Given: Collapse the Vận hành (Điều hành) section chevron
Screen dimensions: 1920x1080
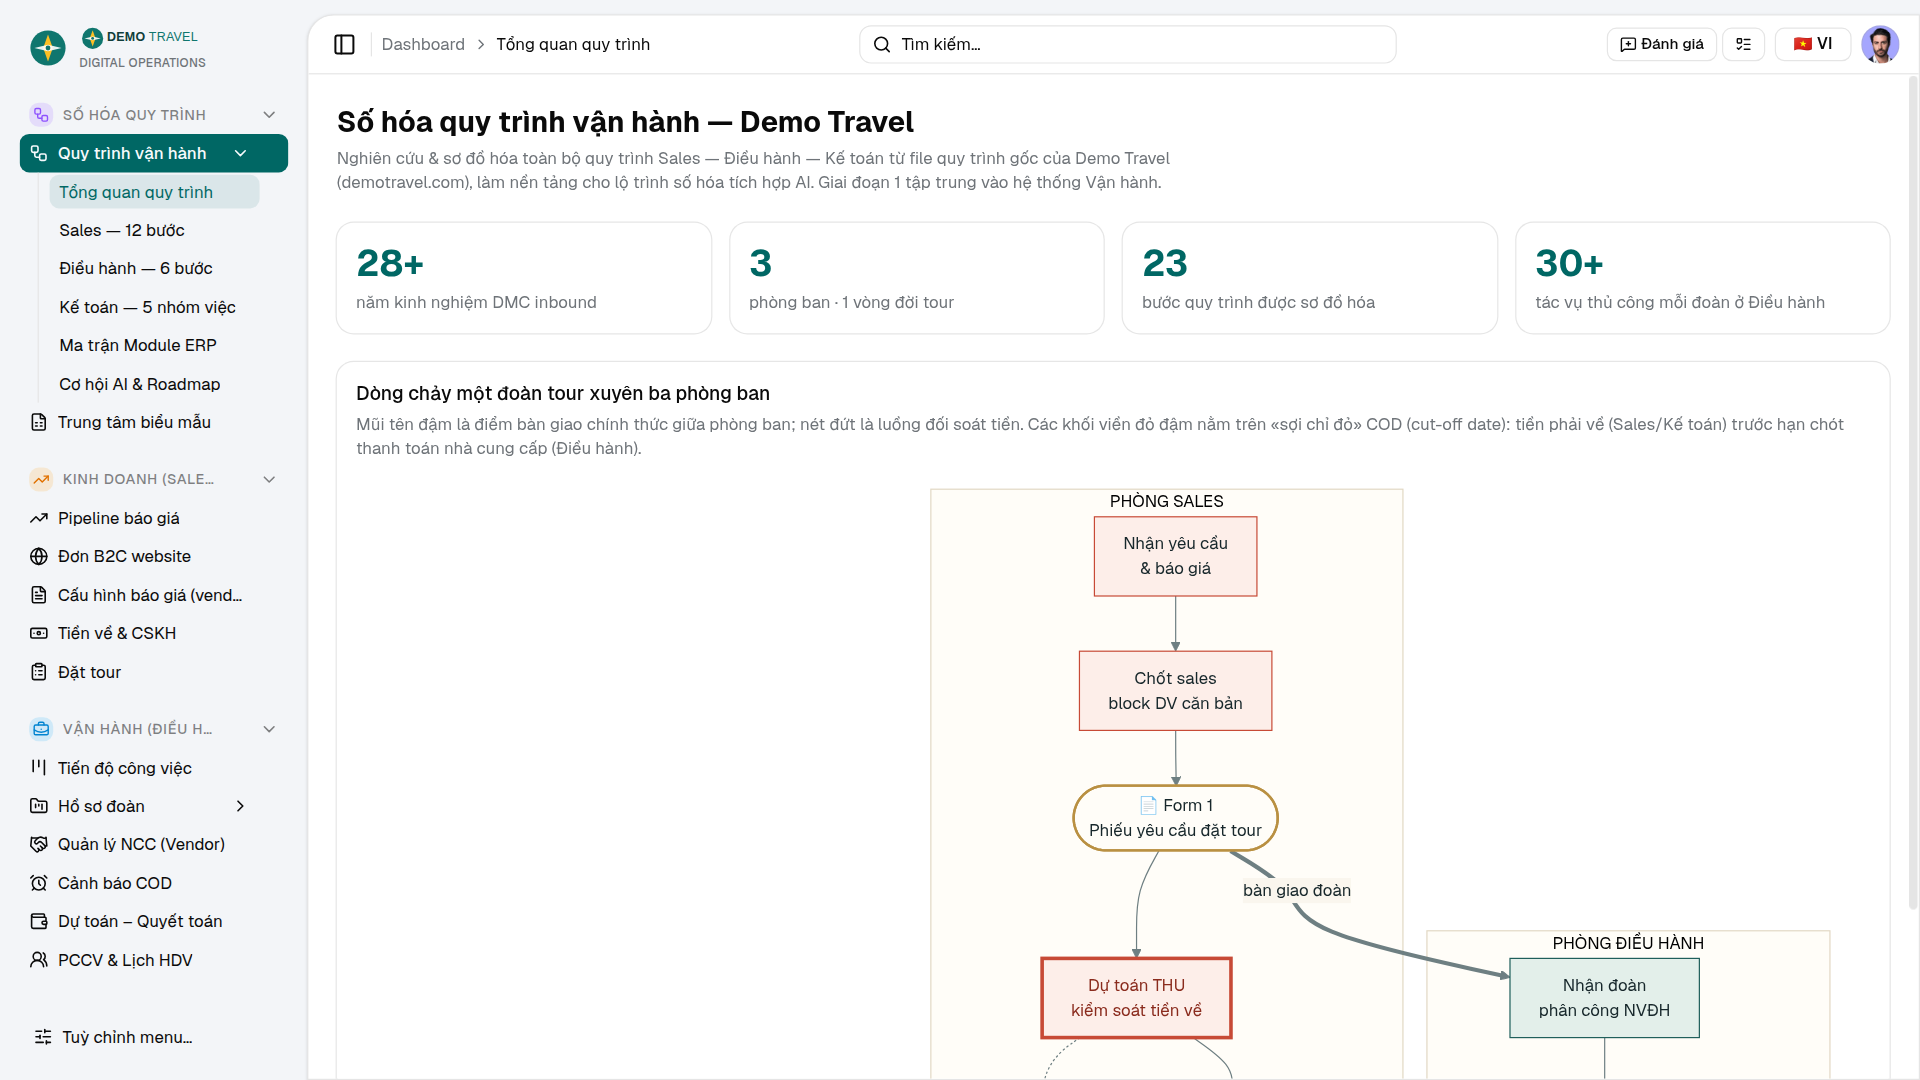Looking at the screenshot, I should click(x=269, y=729).
